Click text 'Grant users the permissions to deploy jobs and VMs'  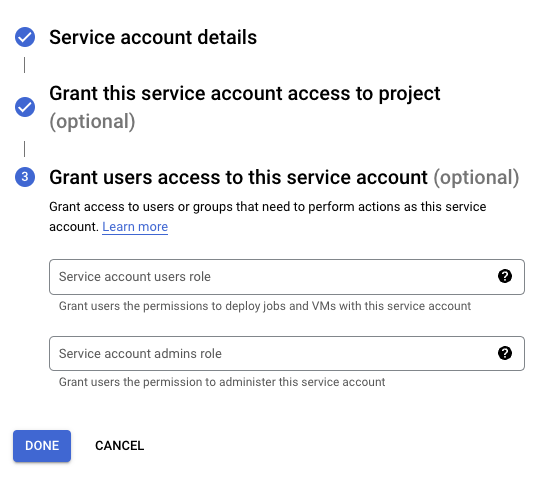pyautogui.click(x=197, y=306)
